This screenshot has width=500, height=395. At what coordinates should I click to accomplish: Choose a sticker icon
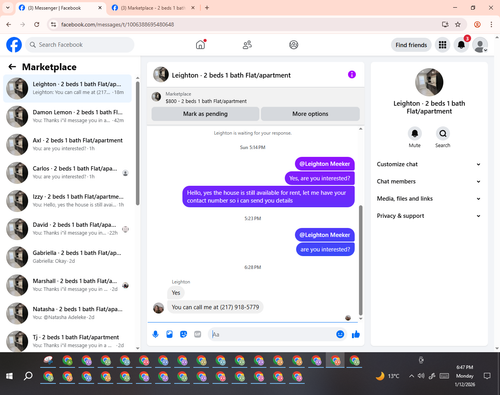coord(183,334)
